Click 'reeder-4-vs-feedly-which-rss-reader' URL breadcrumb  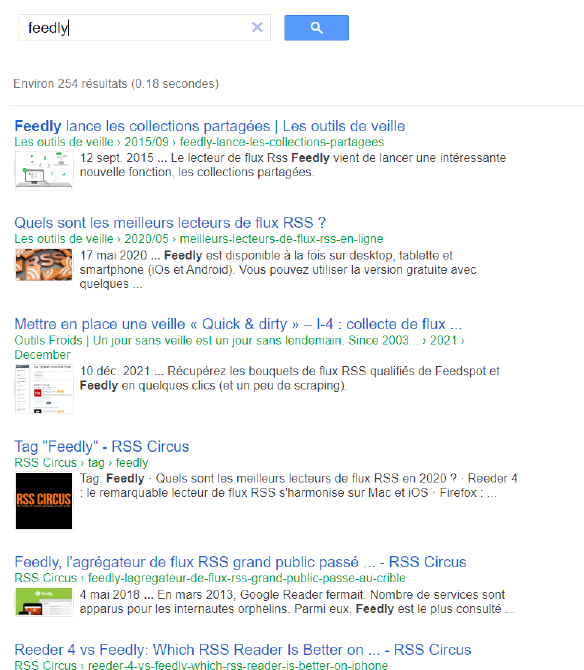[238, 664]
